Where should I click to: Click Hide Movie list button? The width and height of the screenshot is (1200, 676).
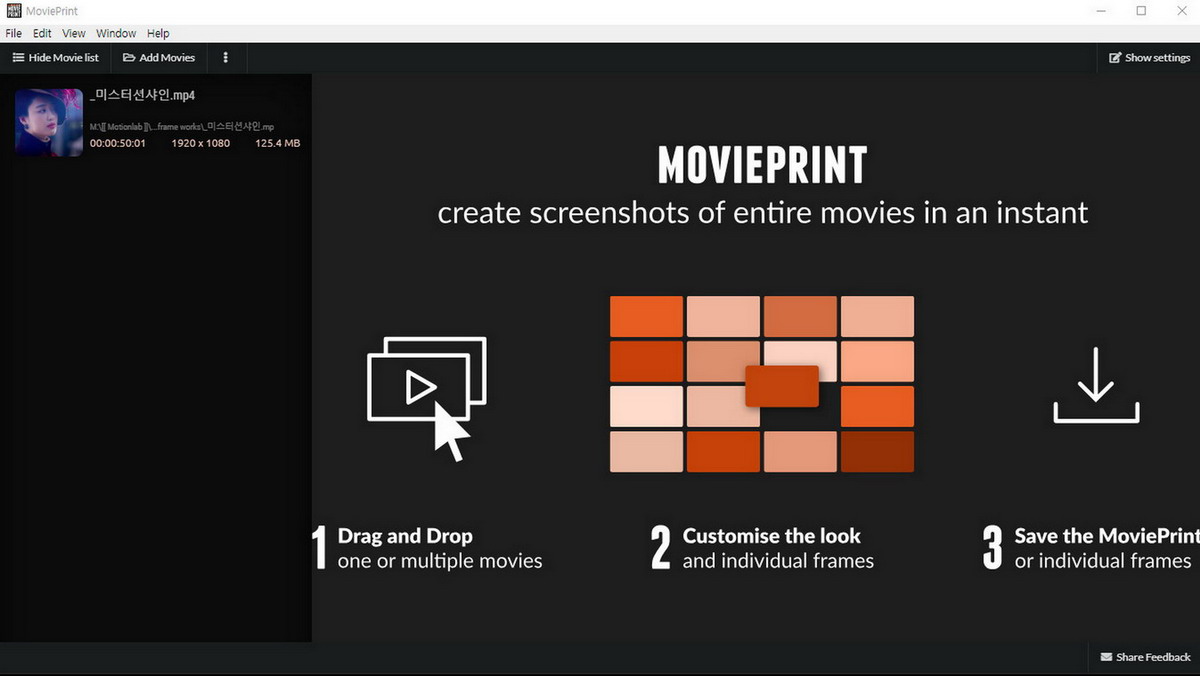(x=55, y=58)
